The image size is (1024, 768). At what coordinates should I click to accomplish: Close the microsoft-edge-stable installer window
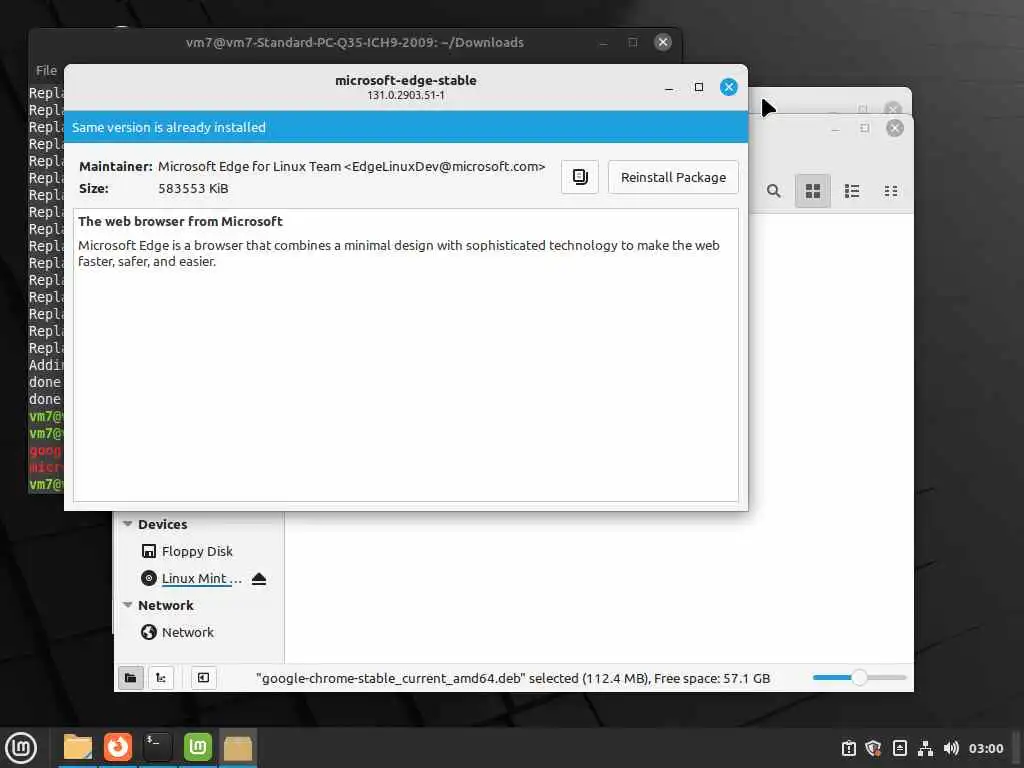[x=729, y=87]
